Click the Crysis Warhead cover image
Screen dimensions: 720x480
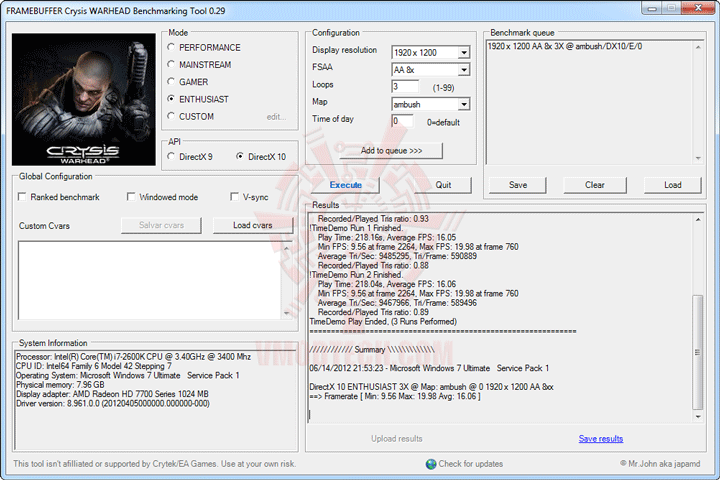84,99
